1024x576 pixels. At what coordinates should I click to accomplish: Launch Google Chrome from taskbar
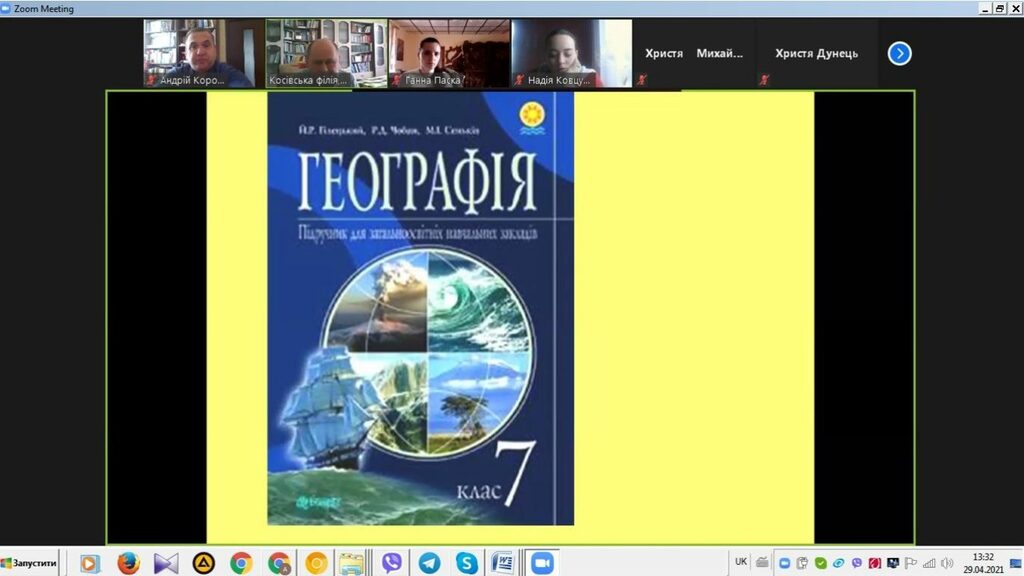click(x=241, y=563)
